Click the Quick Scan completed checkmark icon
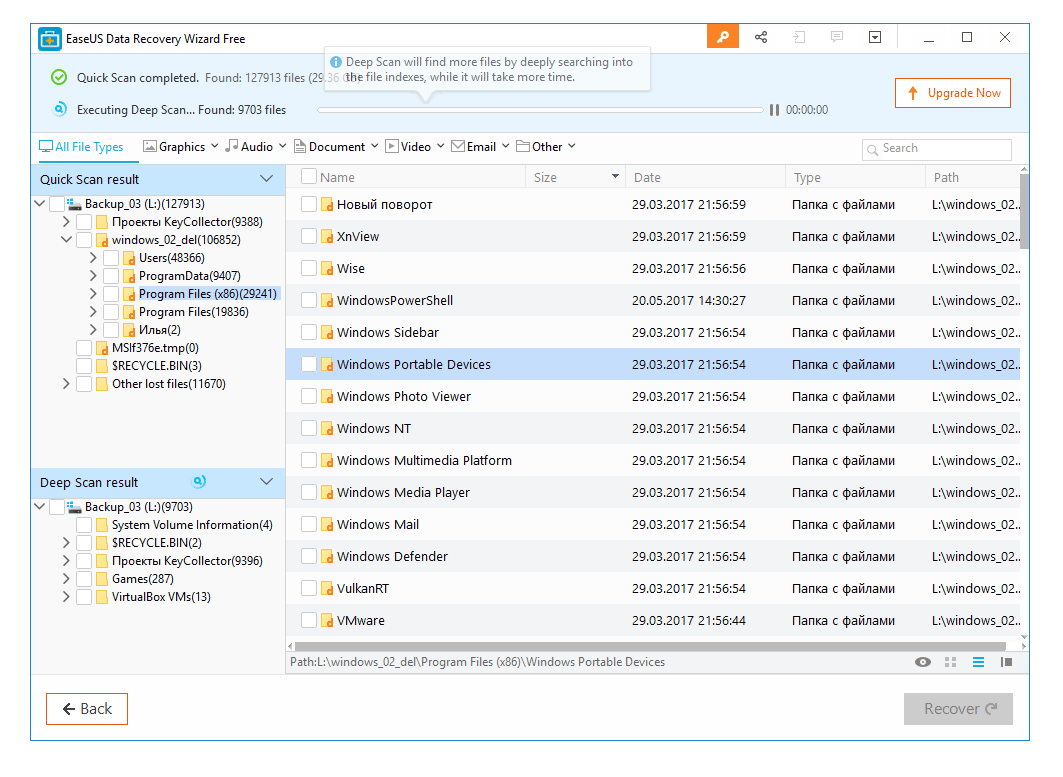Screen dimensions: 1063x777 pos(59,77)
